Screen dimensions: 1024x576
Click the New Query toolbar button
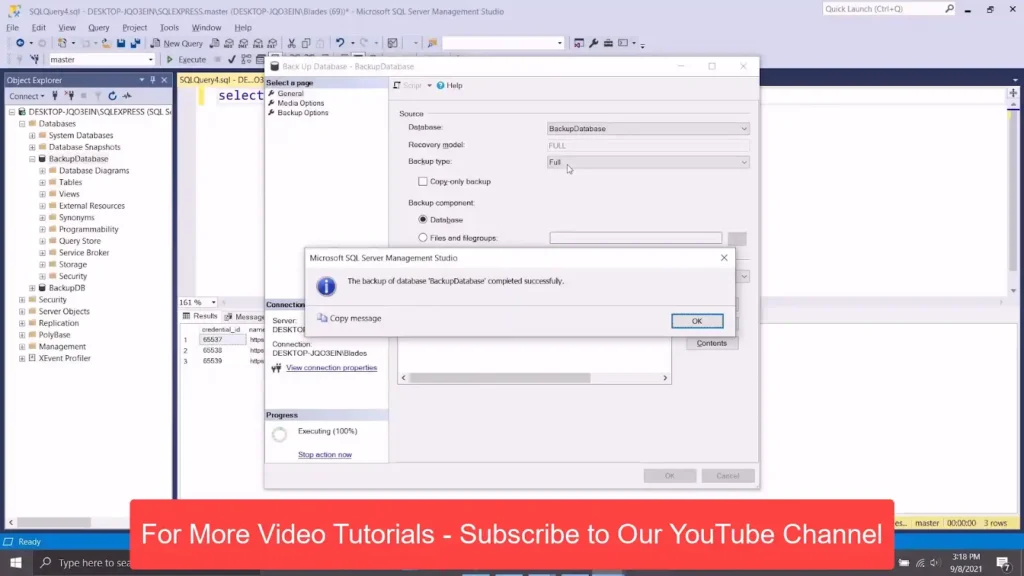click(x=176, y=43)
